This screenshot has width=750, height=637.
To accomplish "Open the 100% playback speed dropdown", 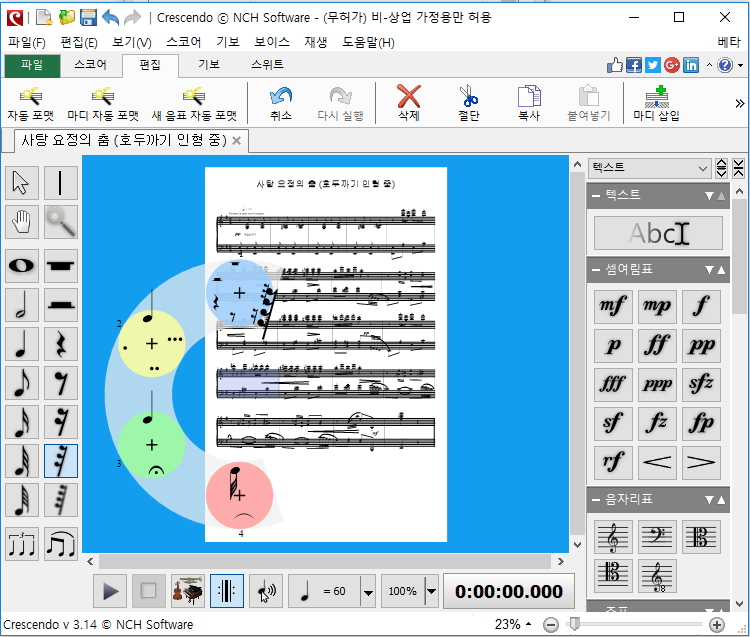I will click(431, 592).
